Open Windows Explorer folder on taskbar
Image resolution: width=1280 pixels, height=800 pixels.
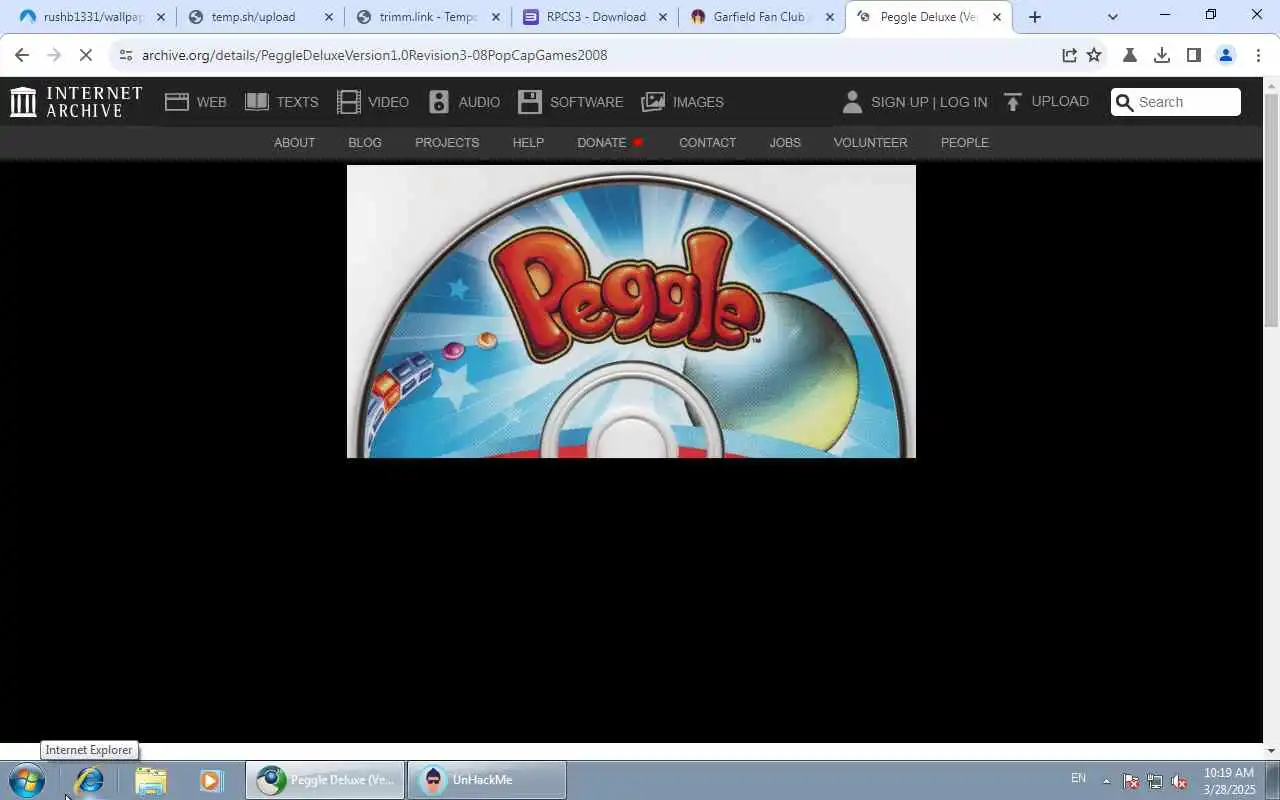coord(150,780)
